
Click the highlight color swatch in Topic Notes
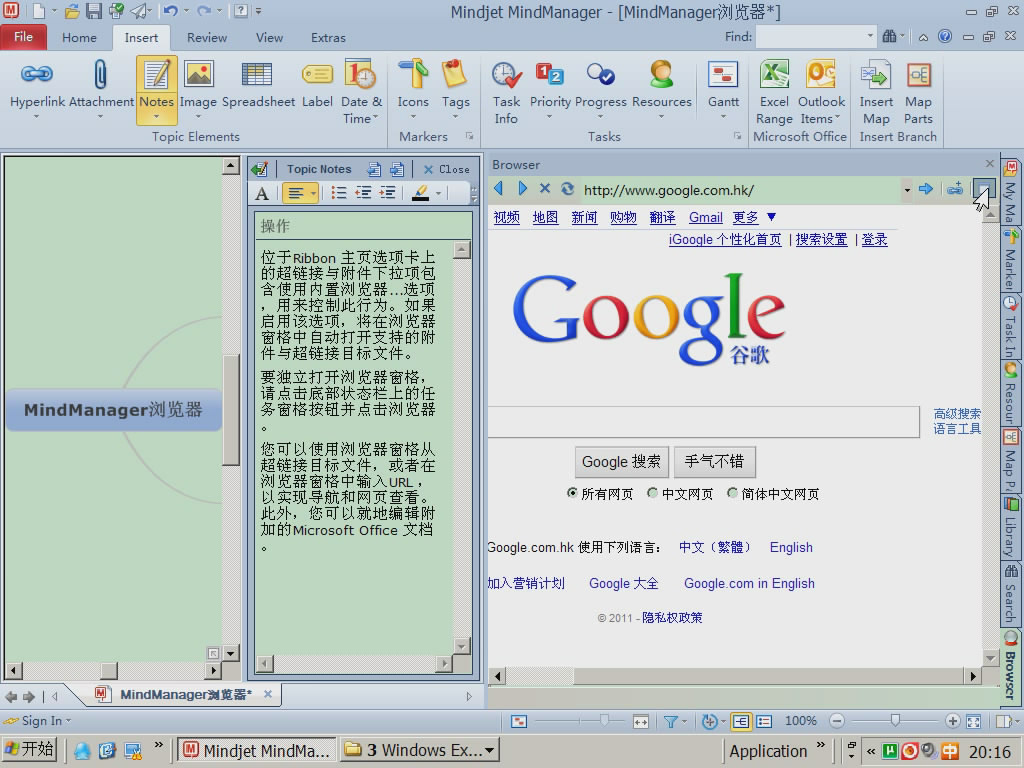click(x=421, y=193)
